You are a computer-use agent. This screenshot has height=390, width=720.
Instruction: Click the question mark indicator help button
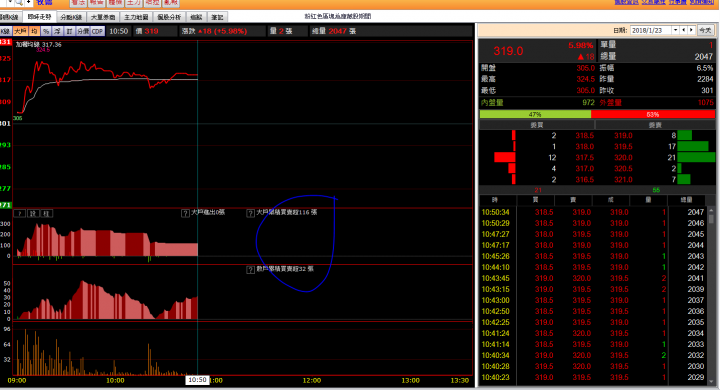tap(20, 213)
